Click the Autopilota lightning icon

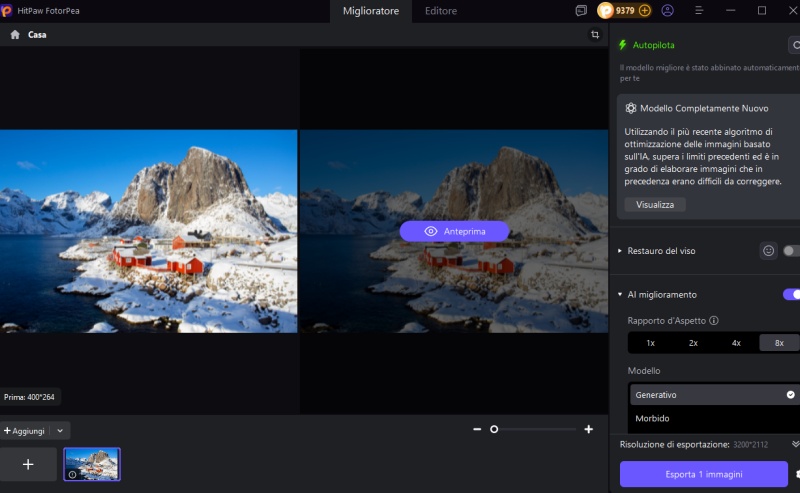pyautogui.click(x=622, y=45)
